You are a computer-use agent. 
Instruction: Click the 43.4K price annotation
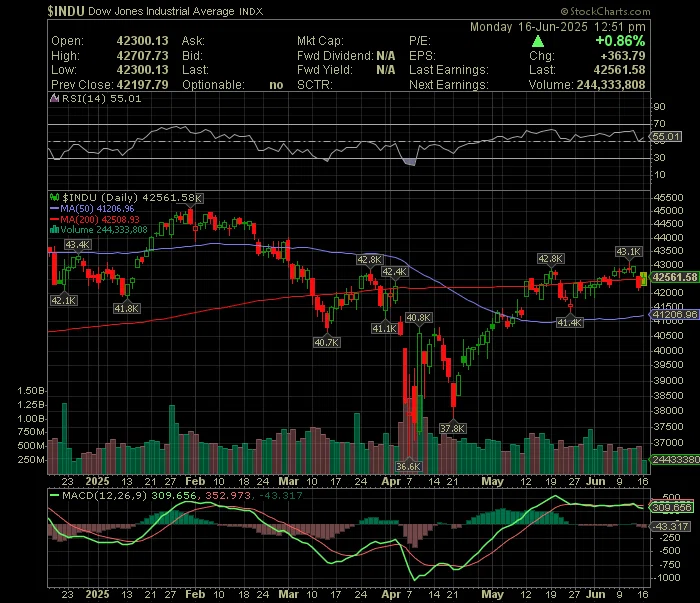(78, 245)
